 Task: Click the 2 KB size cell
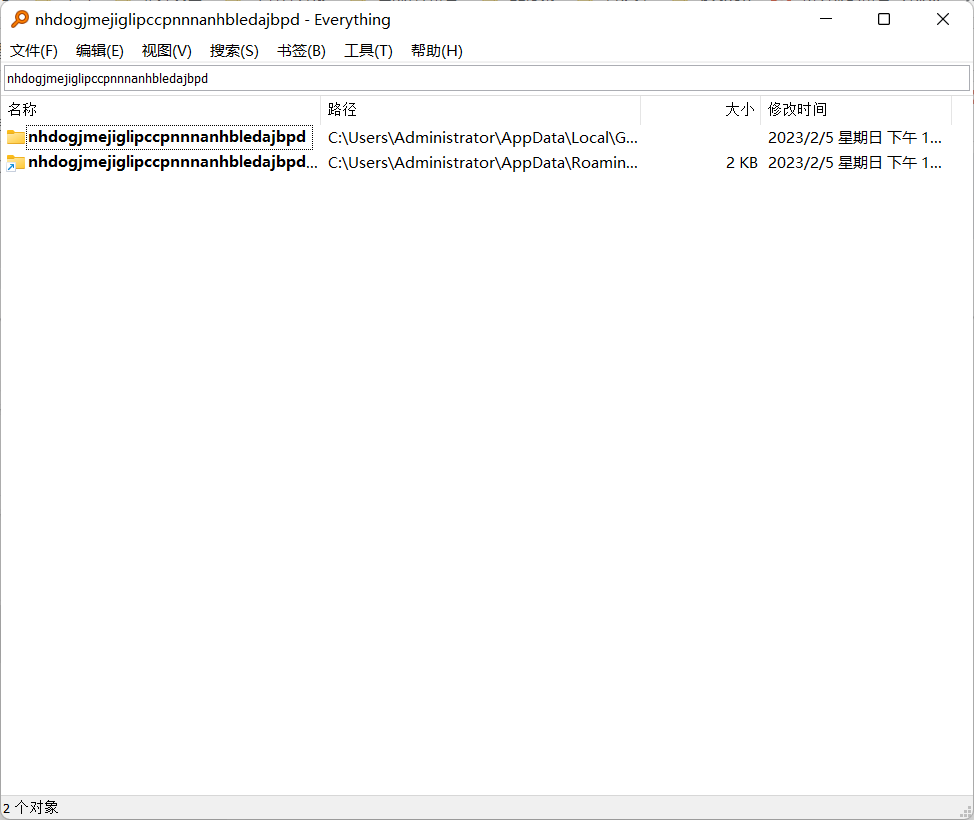point(742,163)
